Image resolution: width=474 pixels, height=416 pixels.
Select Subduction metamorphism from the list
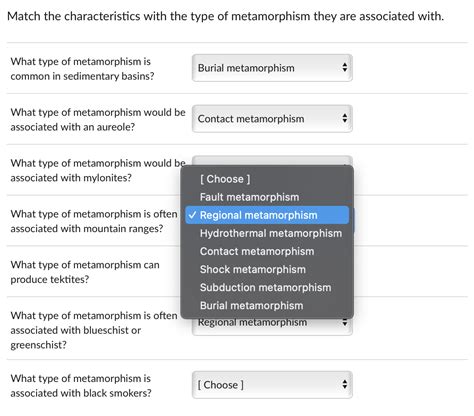click(265, 287)
